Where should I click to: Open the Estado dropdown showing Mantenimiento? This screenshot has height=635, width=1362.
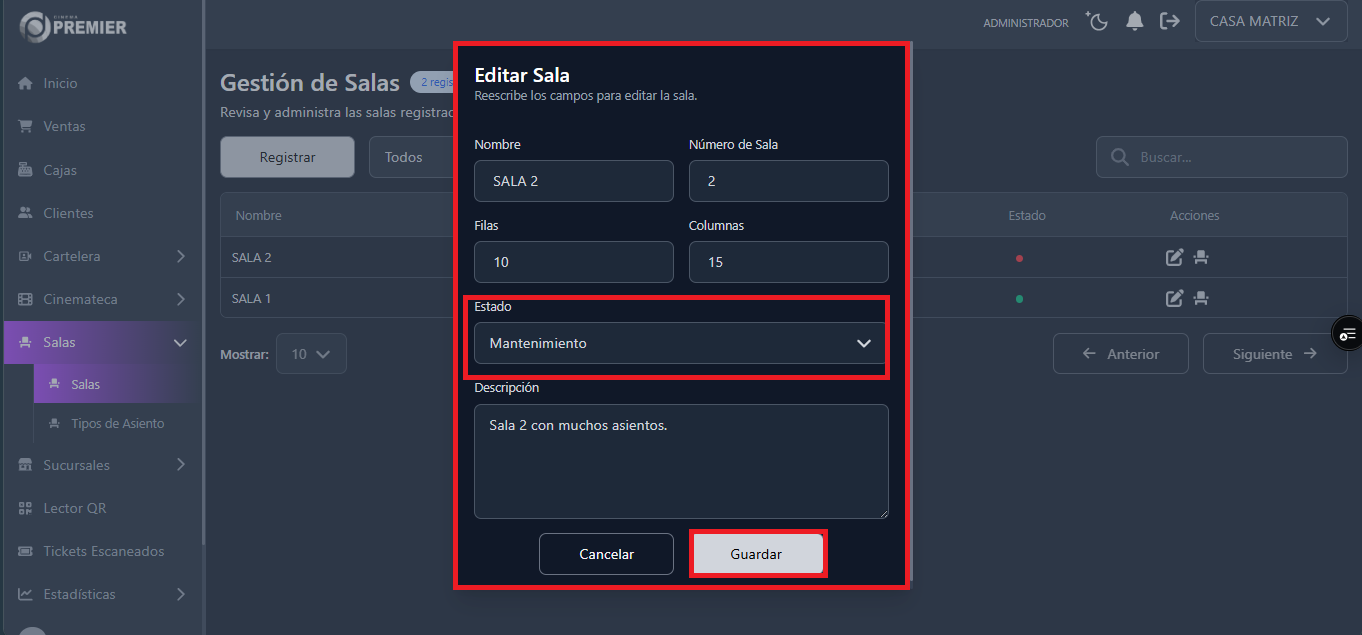[680, 343]
